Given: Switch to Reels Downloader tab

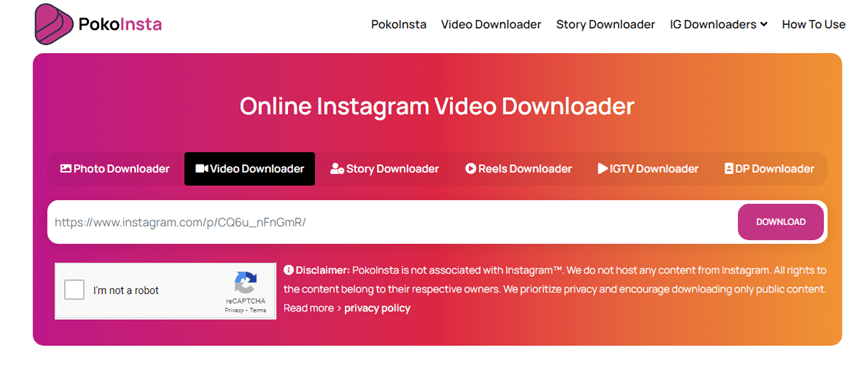Looking at the screenshot, I should [518, 169].
